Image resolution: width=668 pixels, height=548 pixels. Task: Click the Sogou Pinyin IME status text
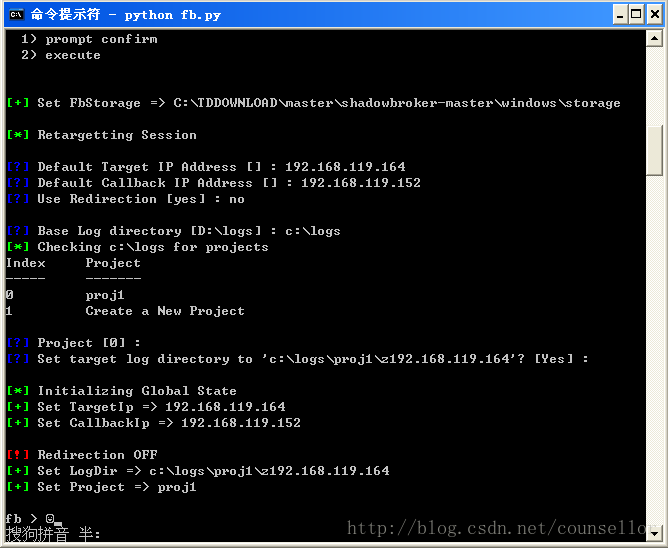click(52, 535)
